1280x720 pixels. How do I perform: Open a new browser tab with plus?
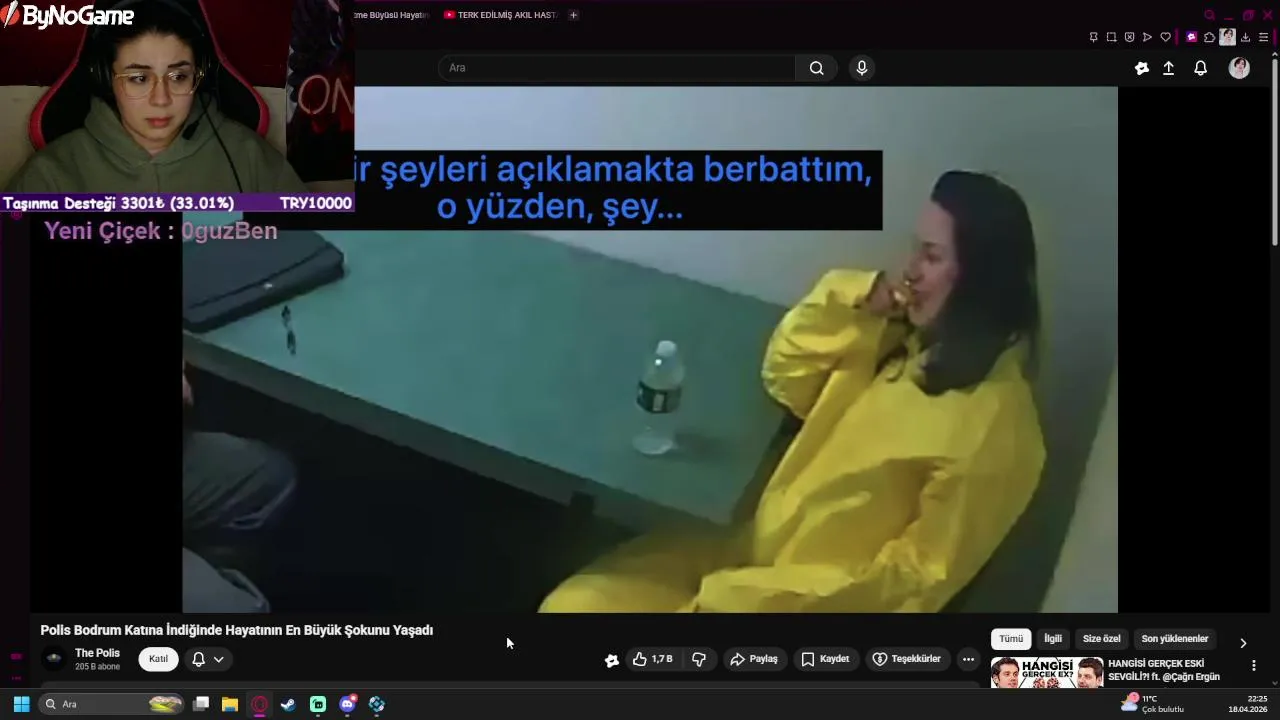(573, 15)
